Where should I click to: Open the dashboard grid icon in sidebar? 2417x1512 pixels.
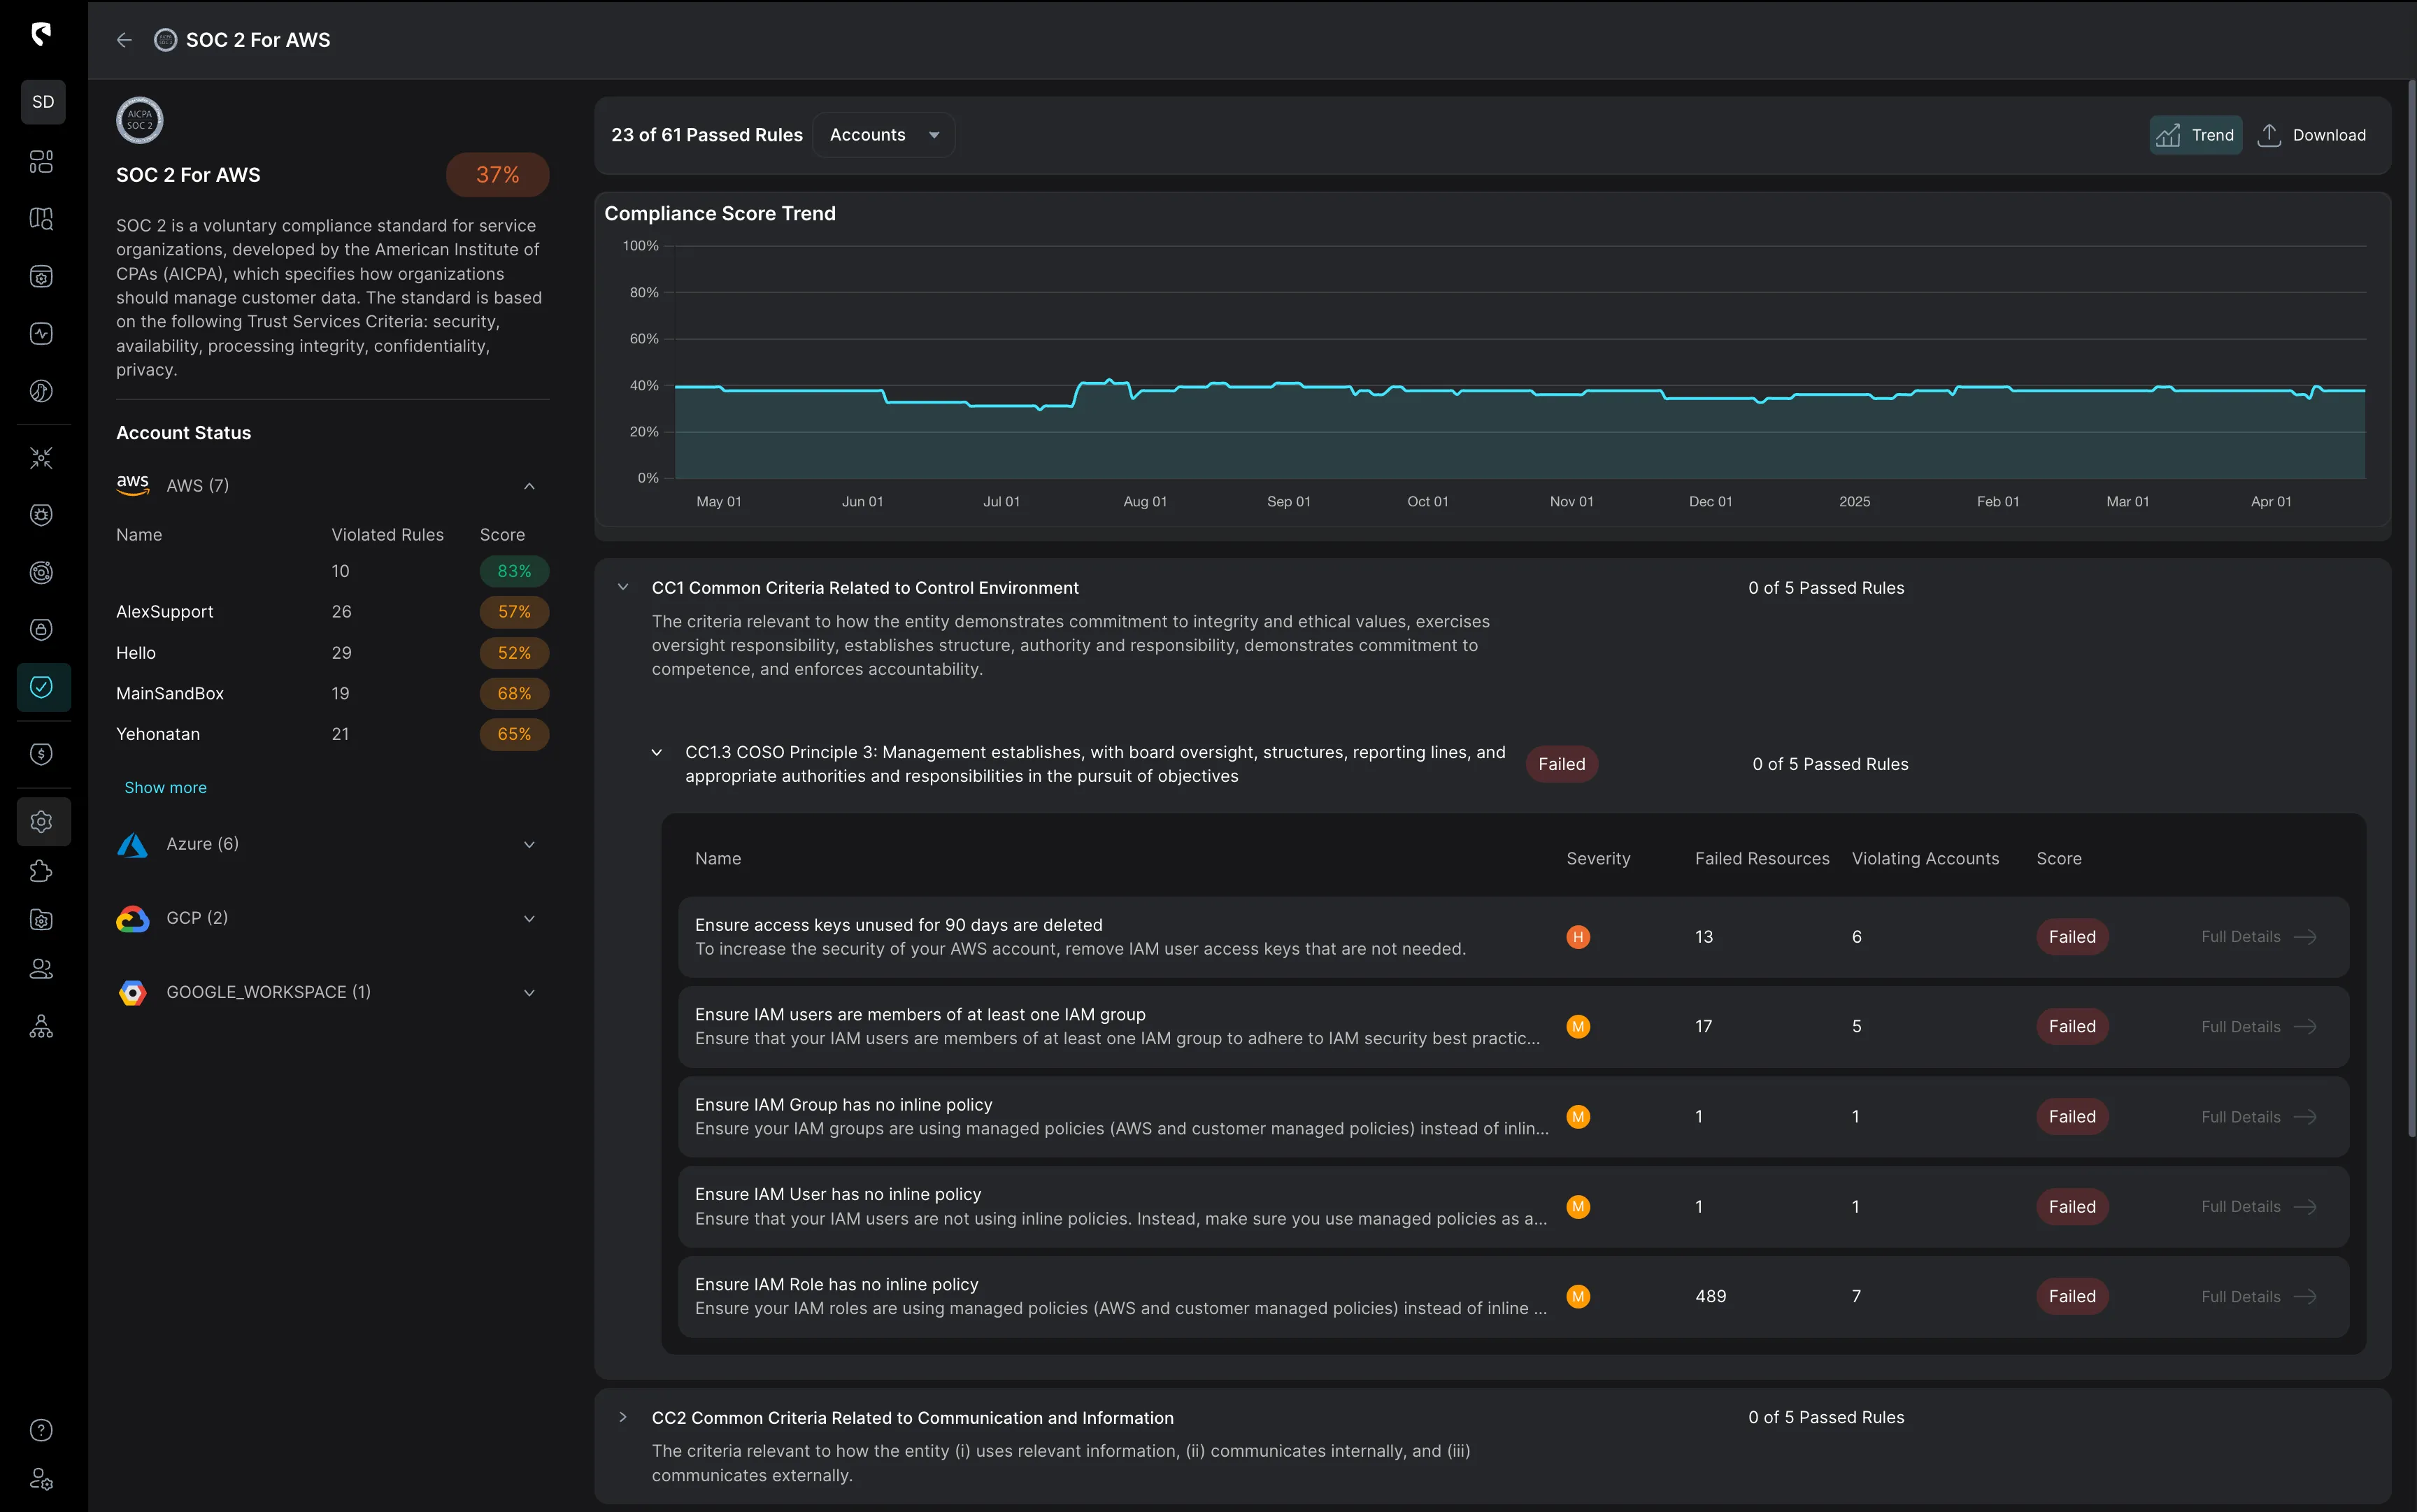(41, 161)
